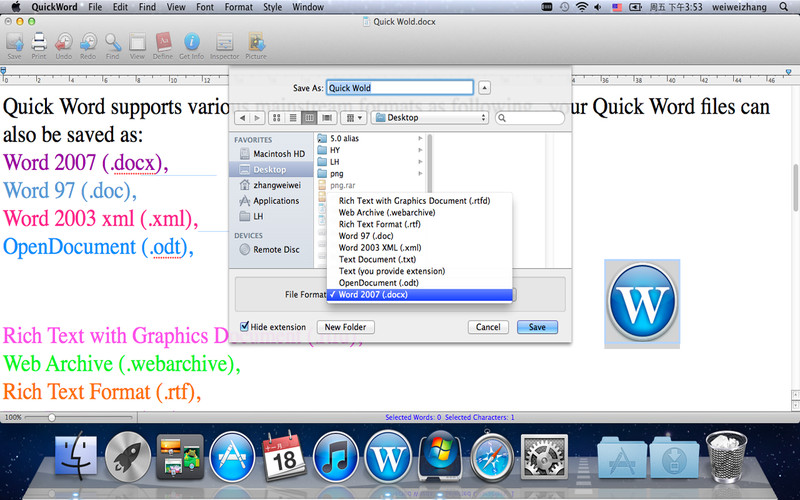800x500 pixels.
Task: Select Remote Disc under Devices
Action: coord(271,249)
